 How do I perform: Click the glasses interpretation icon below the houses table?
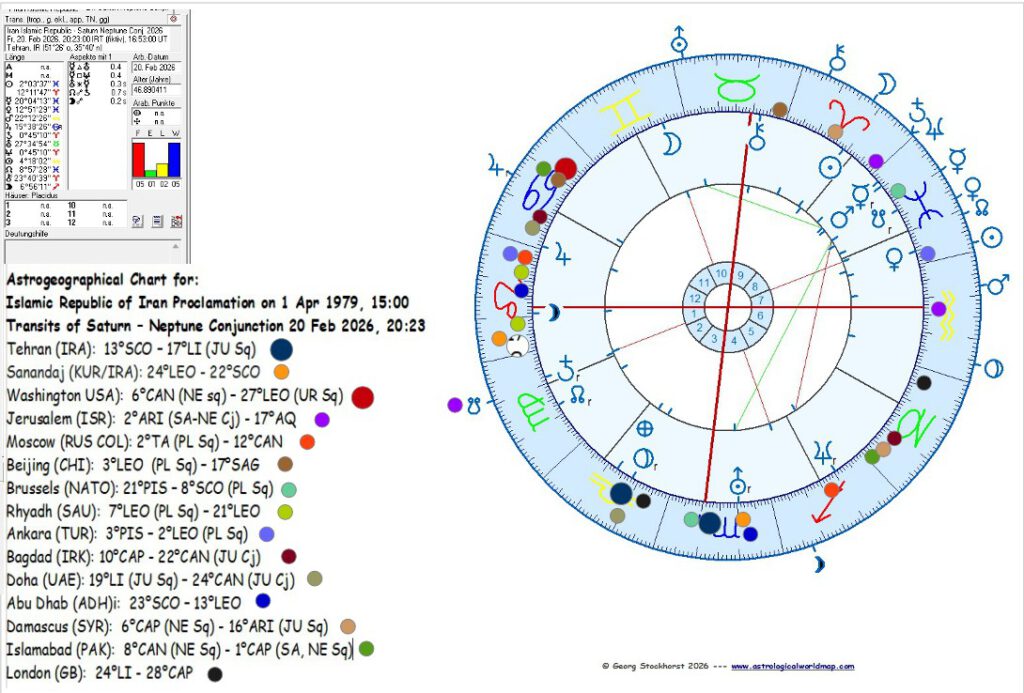pyautogui.click(x=137, y=220)
